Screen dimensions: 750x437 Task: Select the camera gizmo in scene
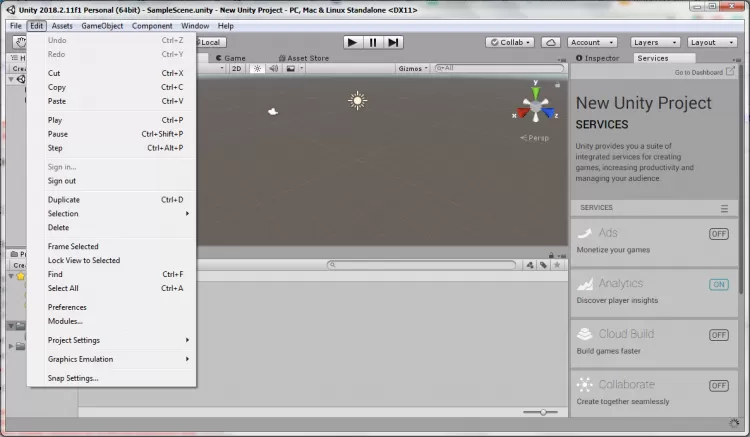coord(273,111)
